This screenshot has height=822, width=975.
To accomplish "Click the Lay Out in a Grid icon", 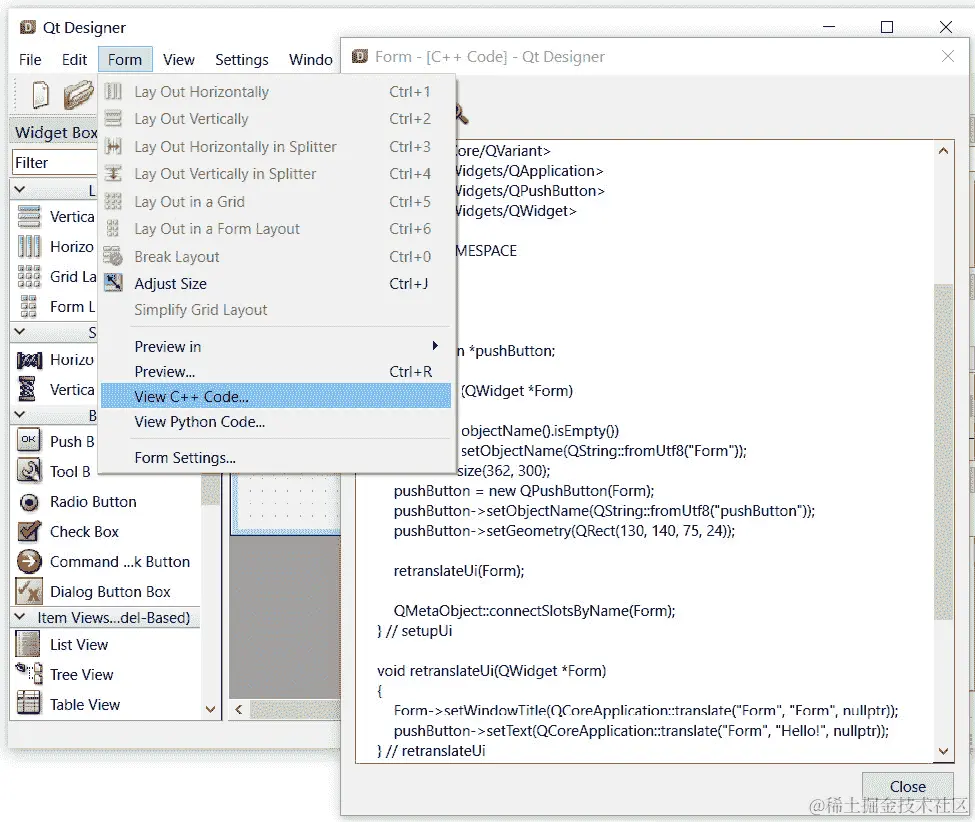I will [x=113, y=201].
